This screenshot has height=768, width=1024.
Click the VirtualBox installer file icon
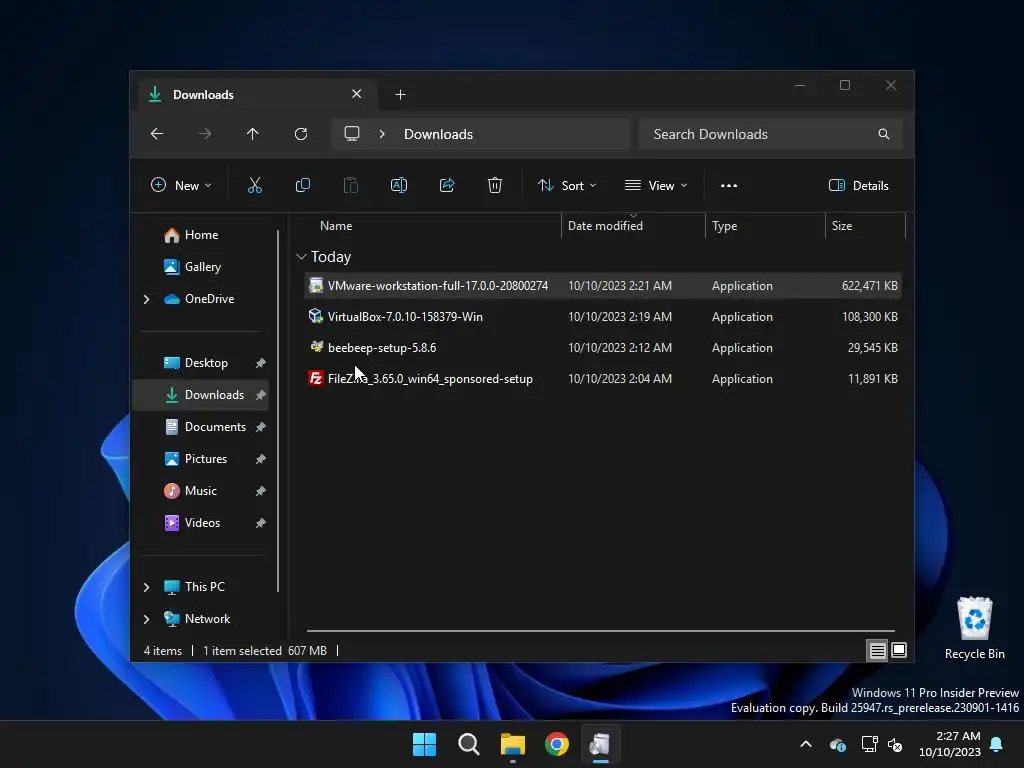(x=316, y=316)
